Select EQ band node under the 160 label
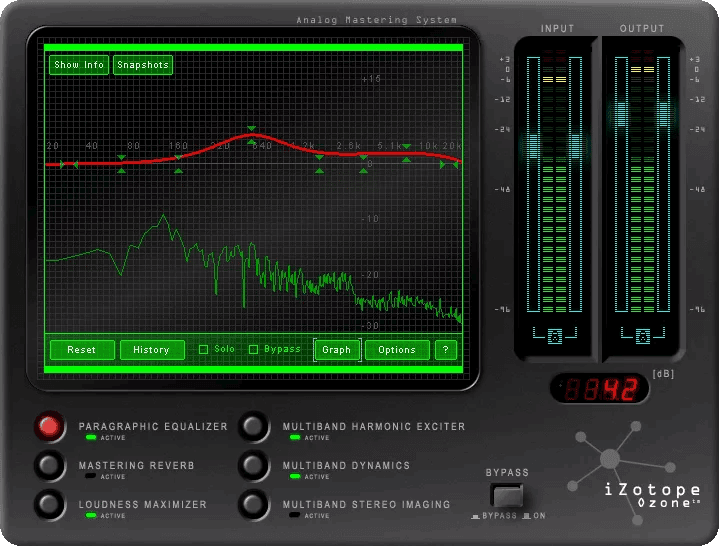The width and height of the screenshot is (719, 546). [x=178, y=164]
